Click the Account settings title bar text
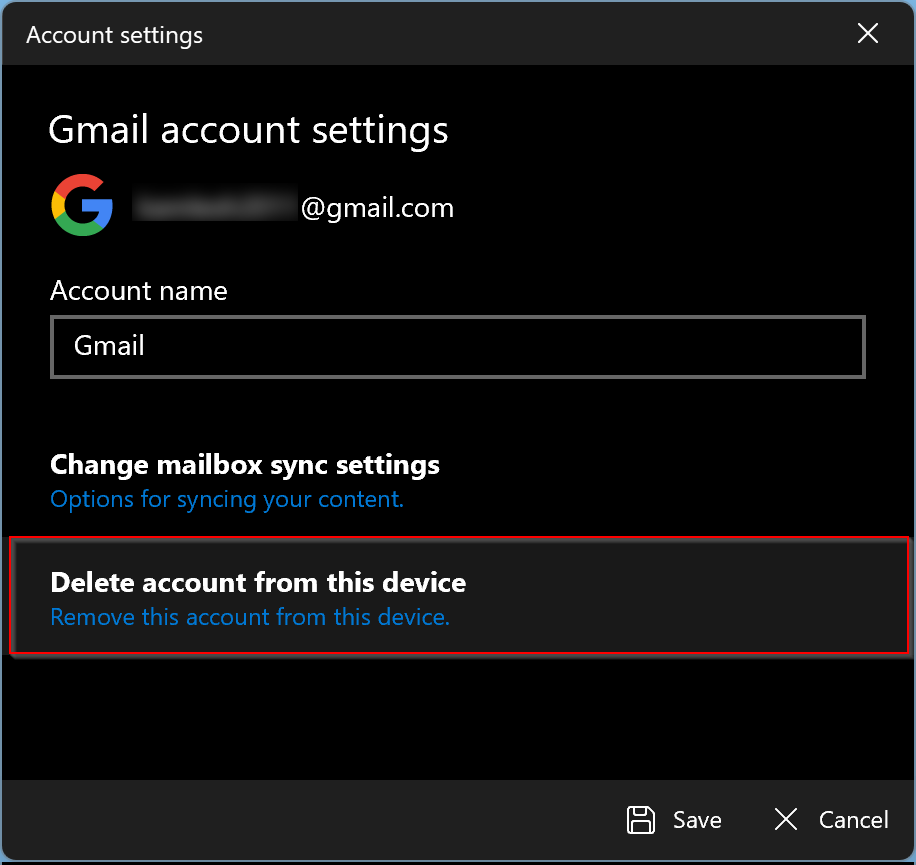The width and height of the screenshot is (916, 865). (114, 34)
